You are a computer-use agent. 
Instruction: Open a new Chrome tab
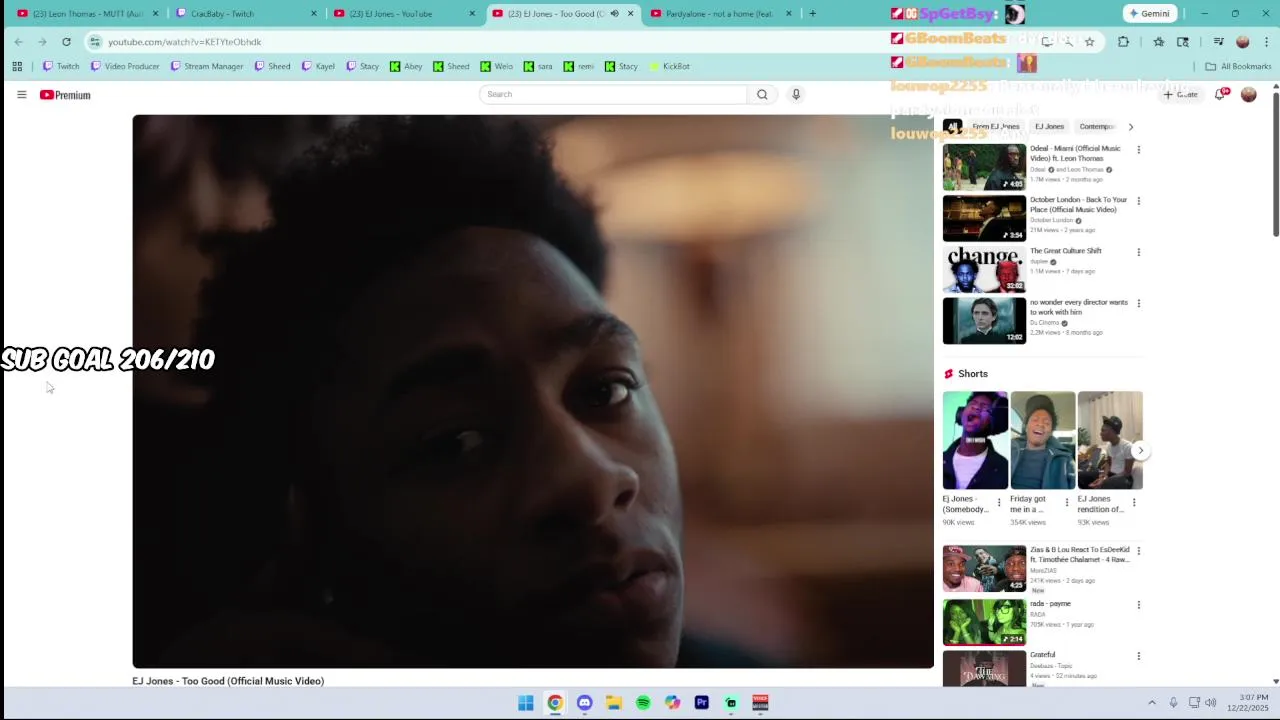point(812,13)
